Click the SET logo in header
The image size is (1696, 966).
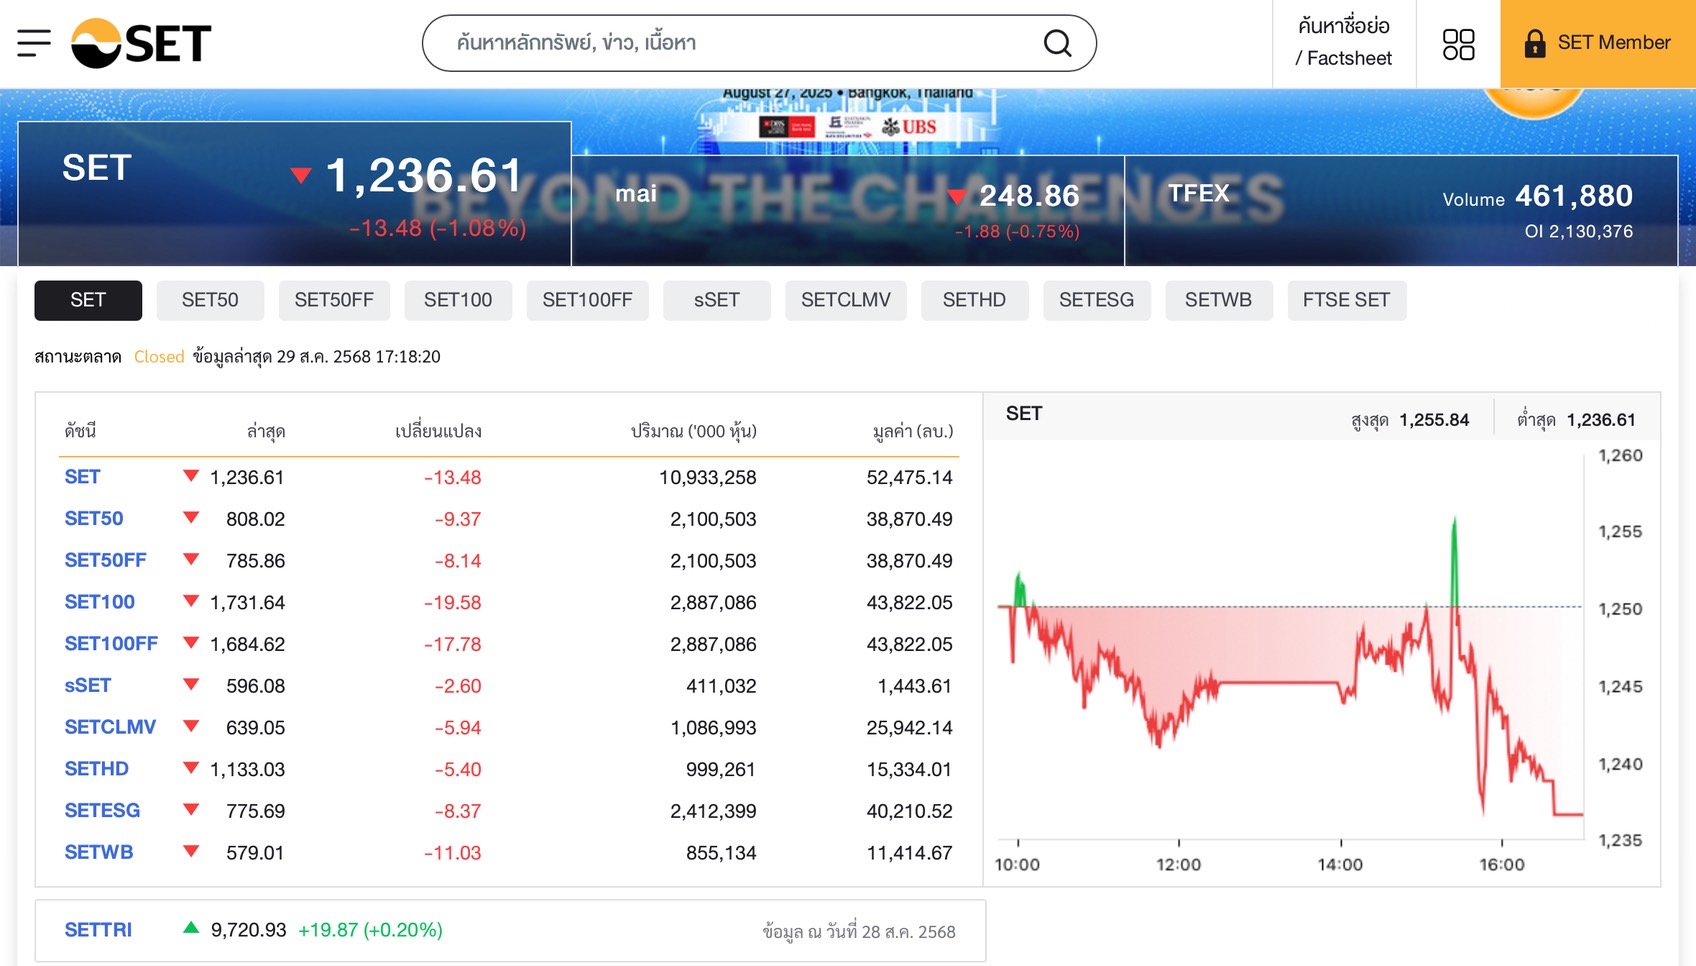click(x=141, y=43)
